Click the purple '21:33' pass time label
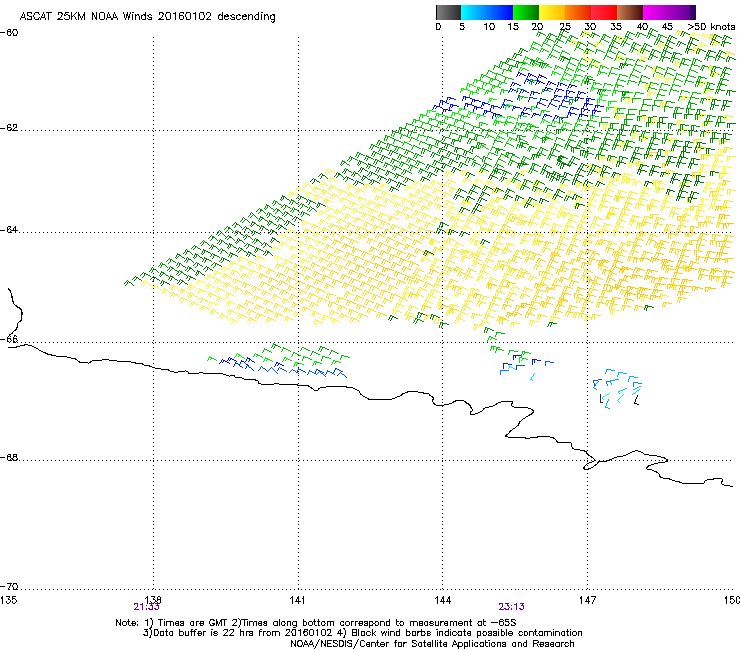740x650 pixels. pos(146,607)
